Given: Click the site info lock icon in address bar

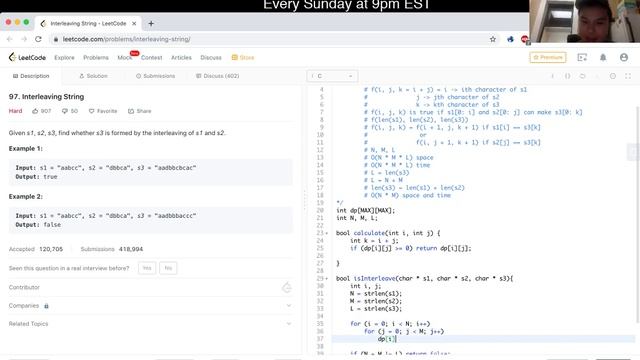Looking at the screenshot, I should pyautogui.click(x=56, y=39).
